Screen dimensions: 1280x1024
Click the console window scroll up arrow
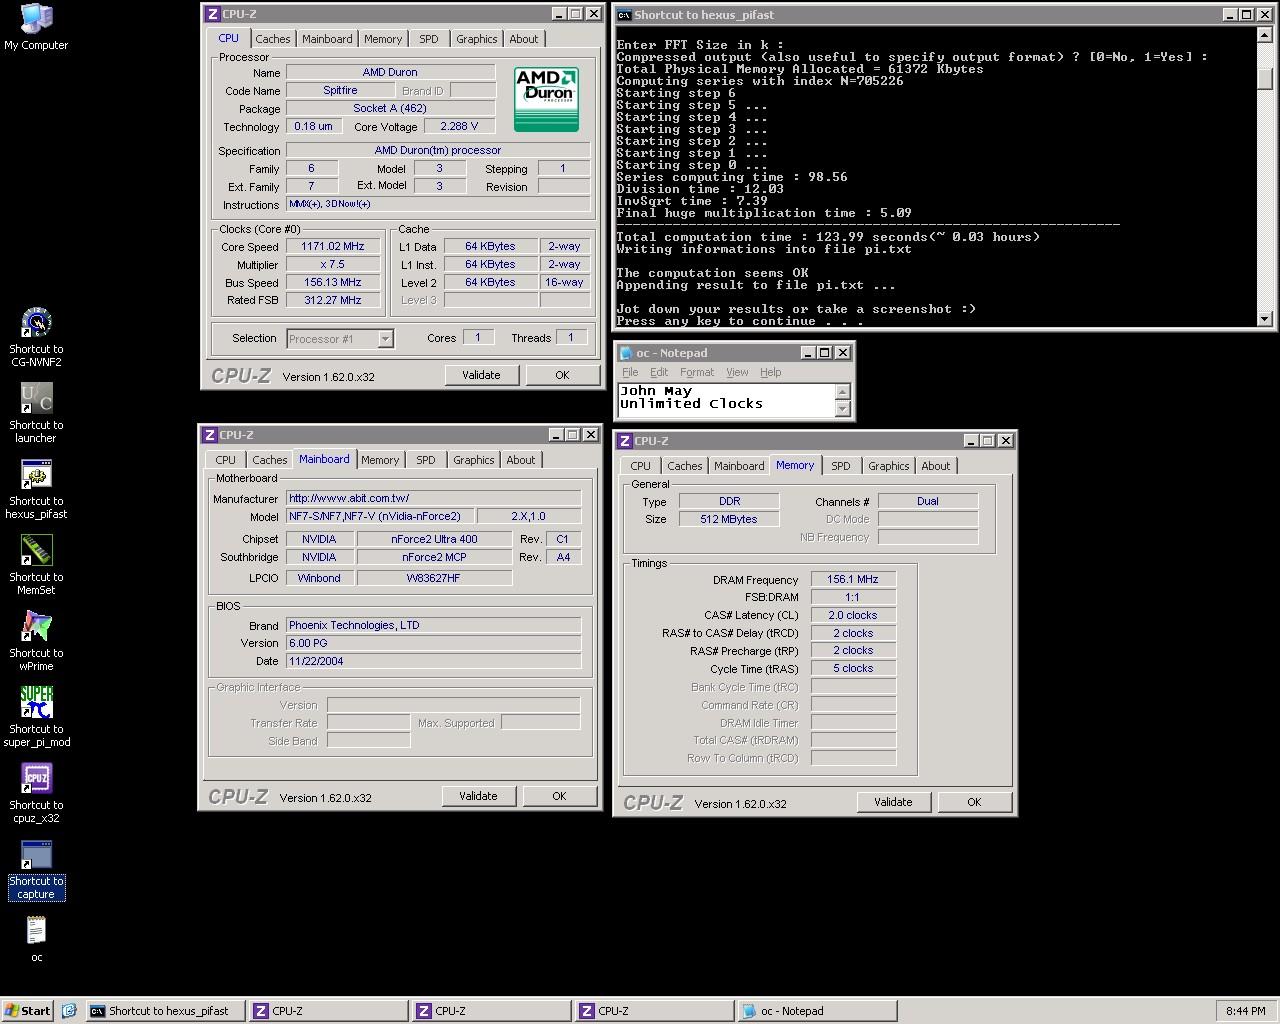pos(1264,35)
